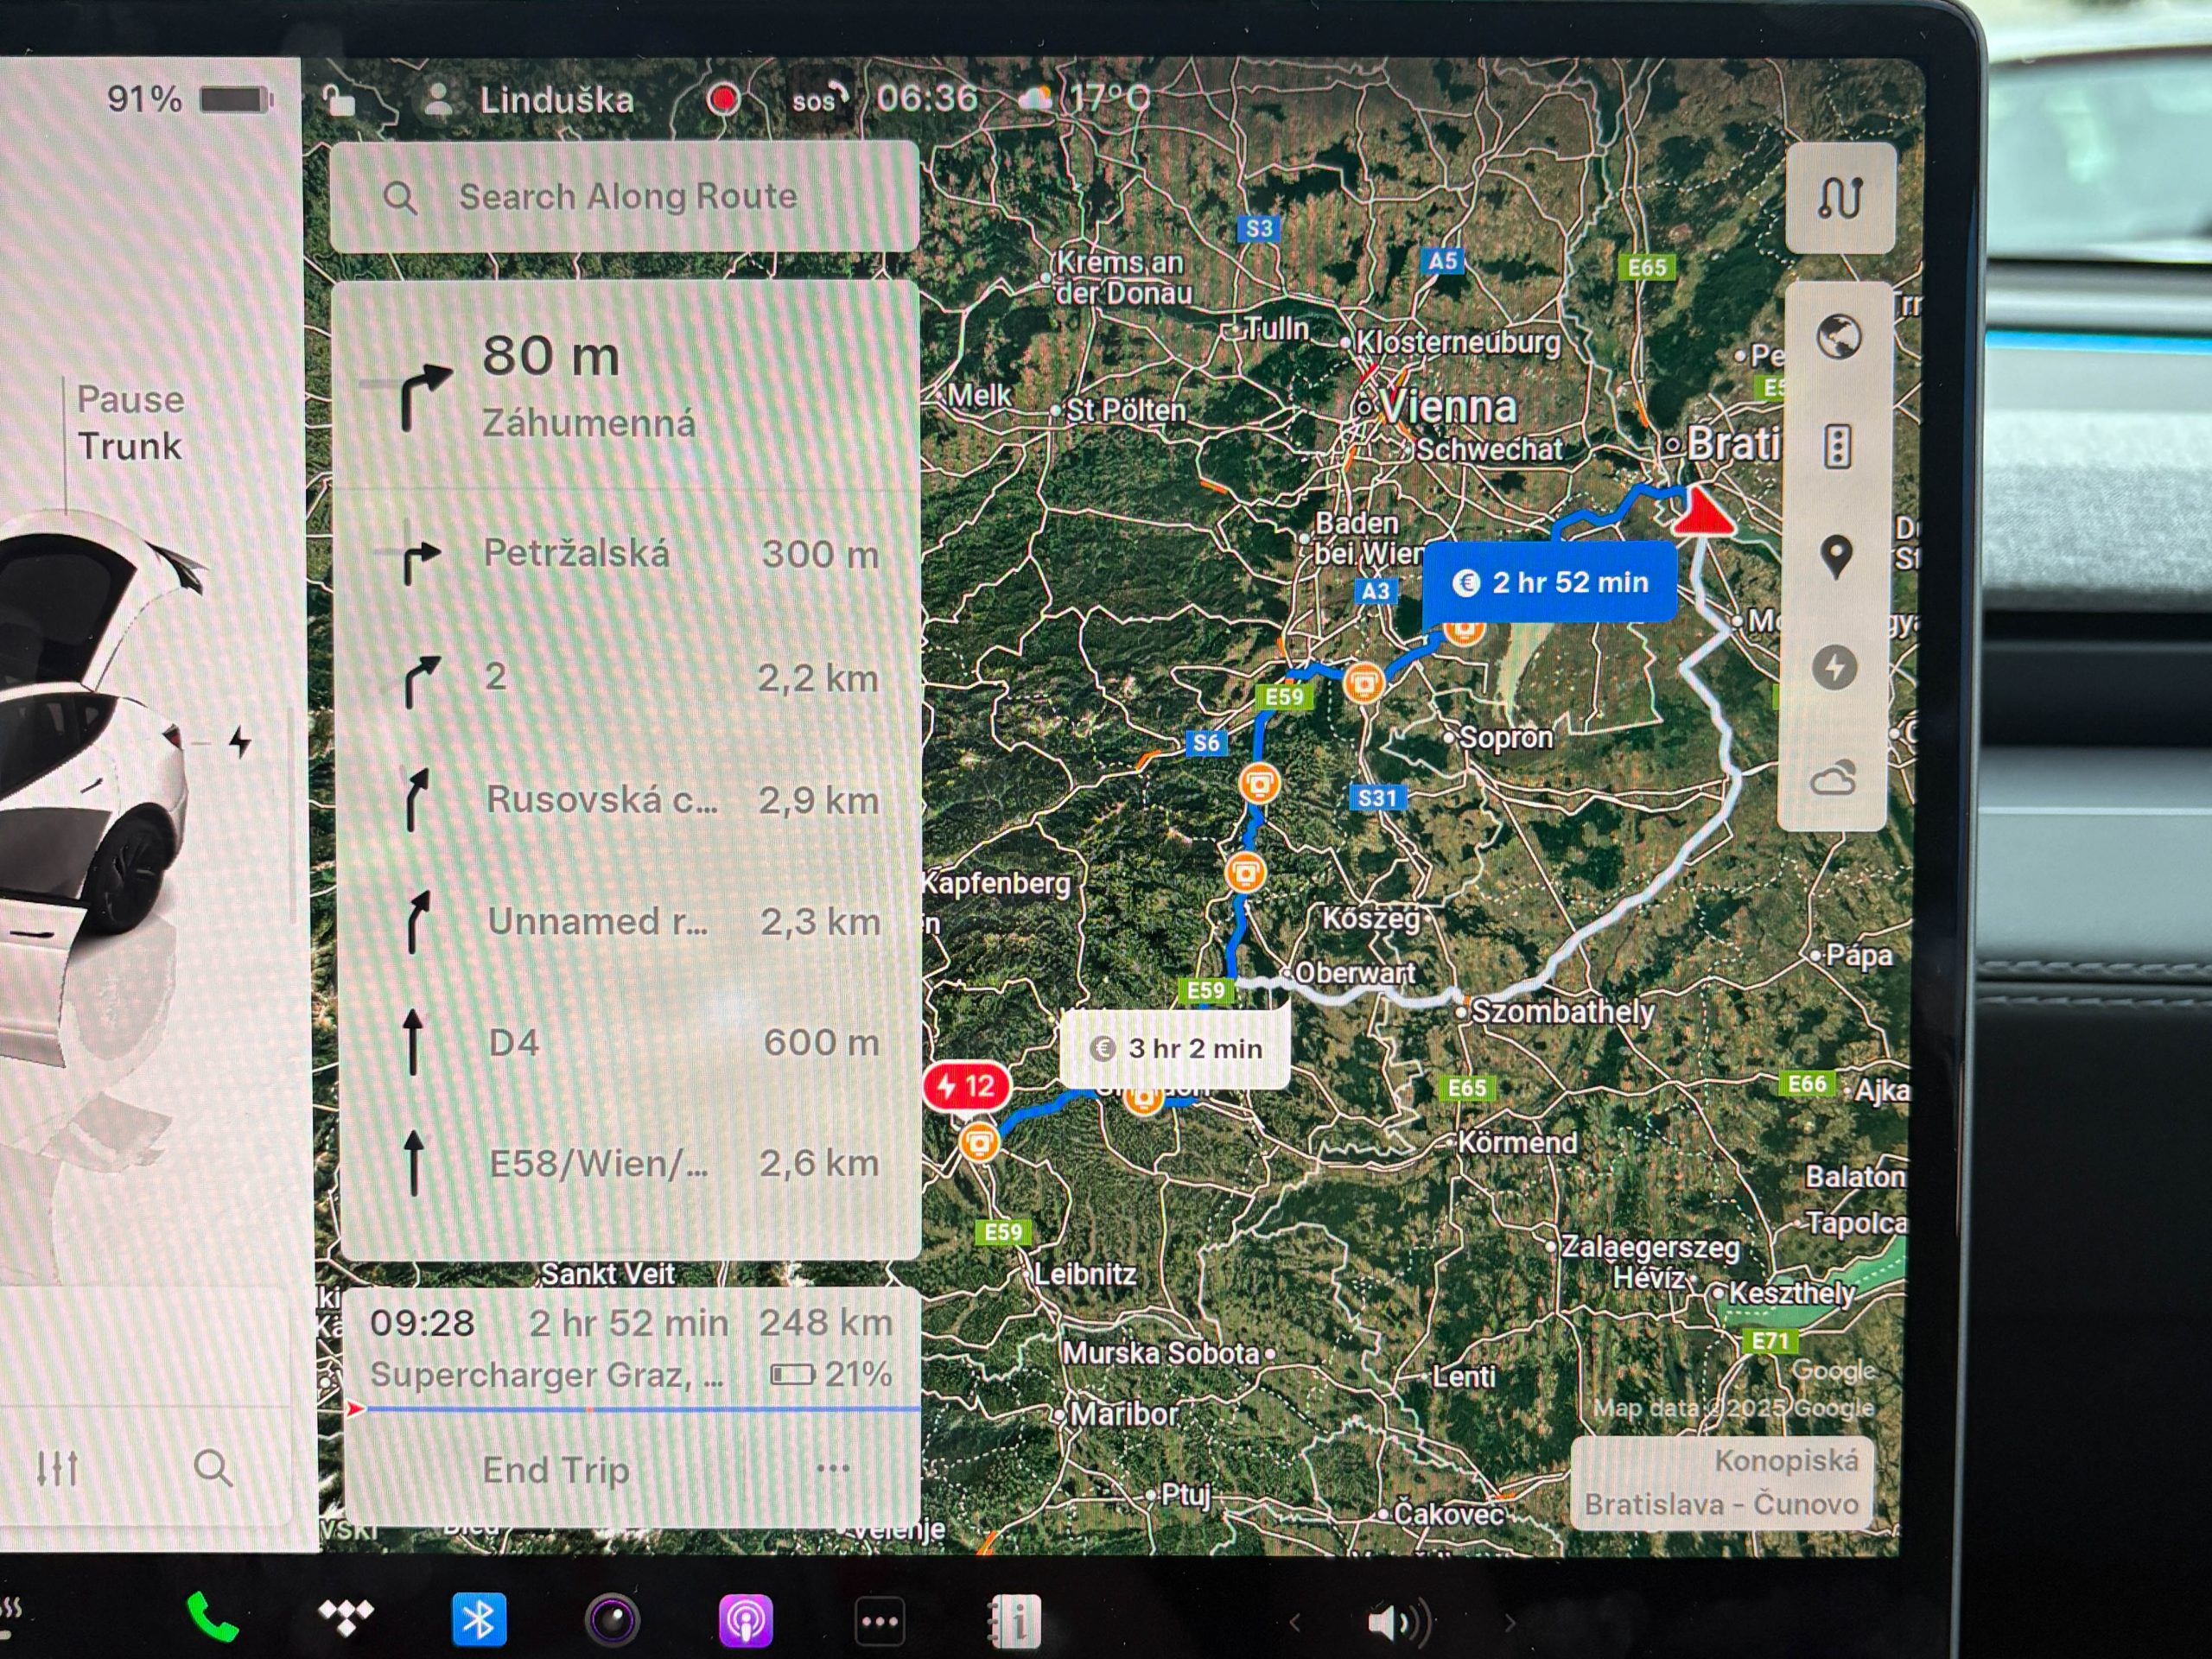Image resolution: width=2212 pixels, height=1659 pixels.
Task: Choose the alternate 3 hr 2 min route
Action: (1175, 1048)
